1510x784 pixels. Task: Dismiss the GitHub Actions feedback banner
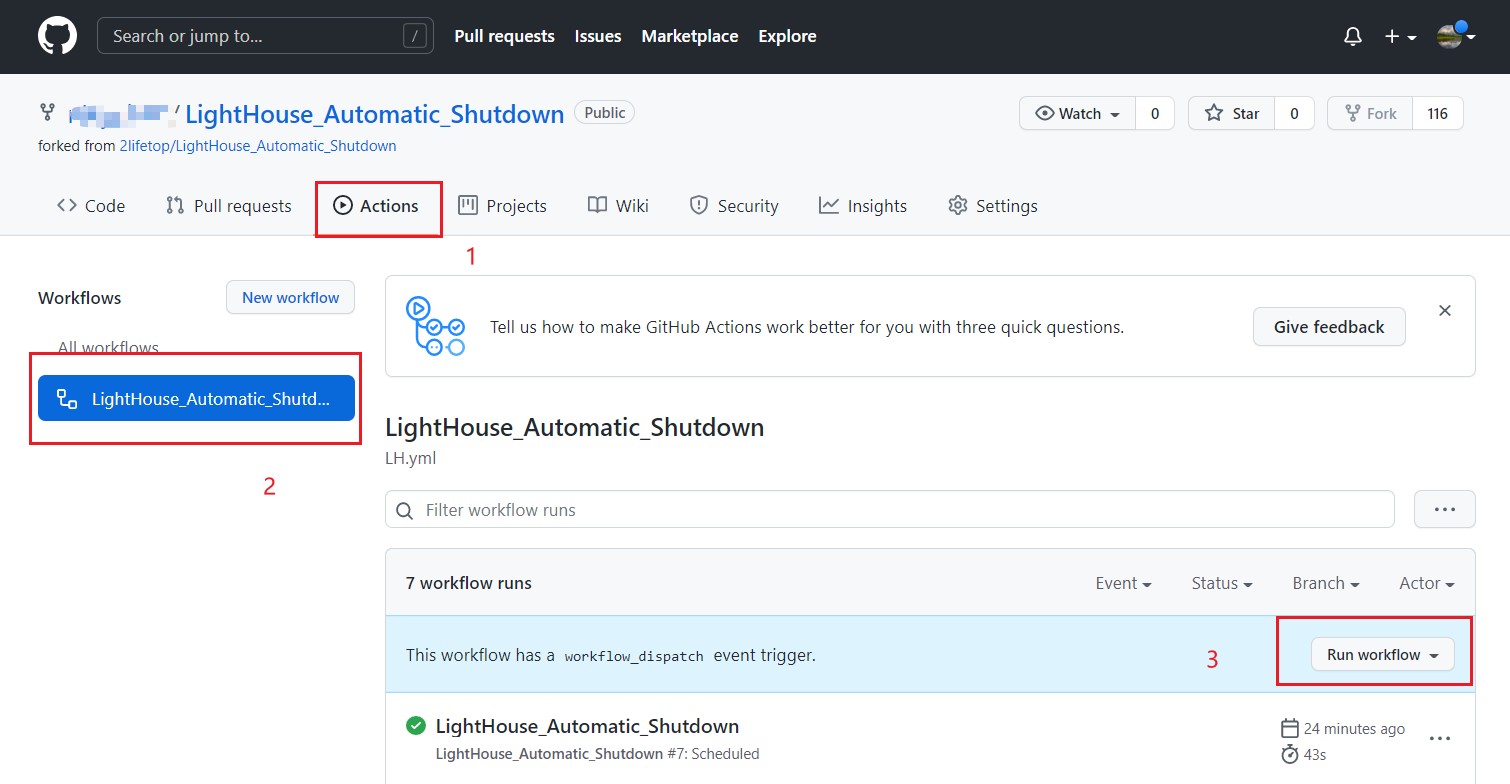click(1445, 311)
